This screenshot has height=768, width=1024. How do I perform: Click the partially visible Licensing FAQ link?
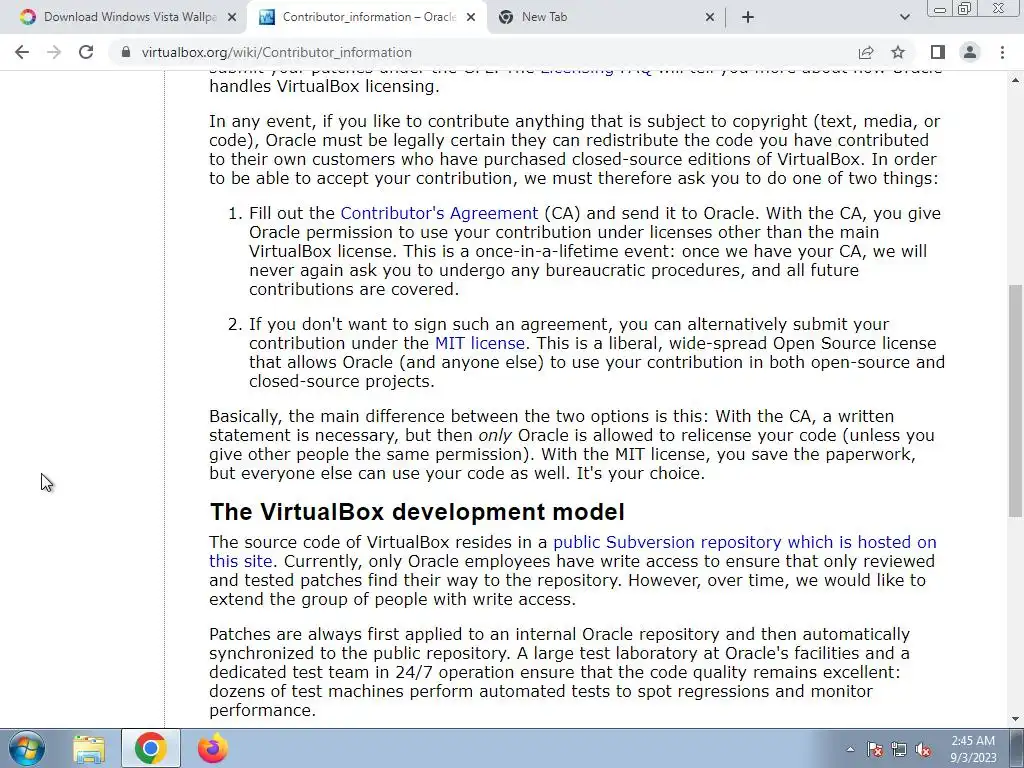[596, 72]
